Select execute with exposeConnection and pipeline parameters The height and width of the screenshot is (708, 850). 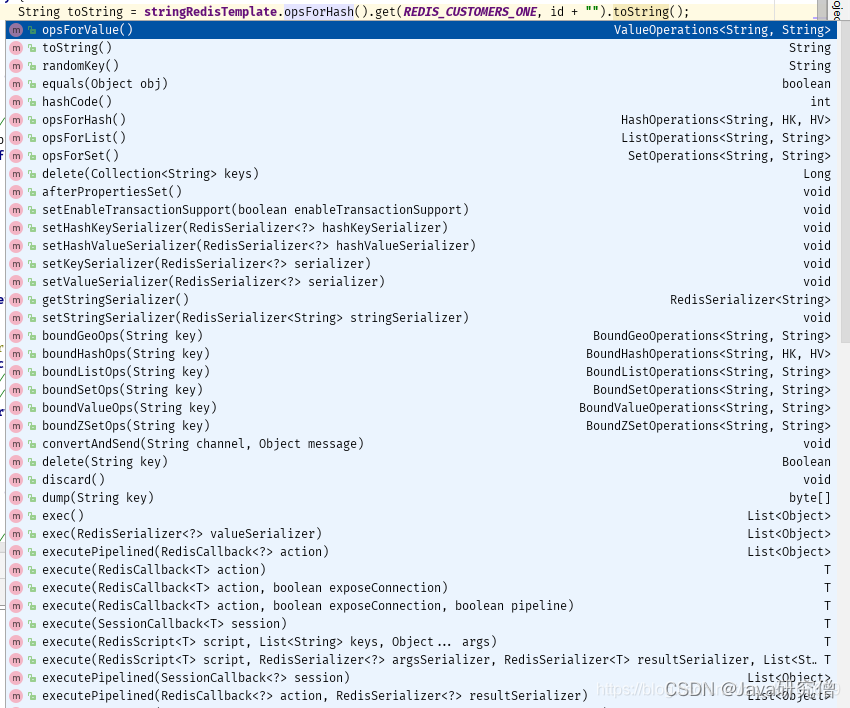tap(421, 606)
